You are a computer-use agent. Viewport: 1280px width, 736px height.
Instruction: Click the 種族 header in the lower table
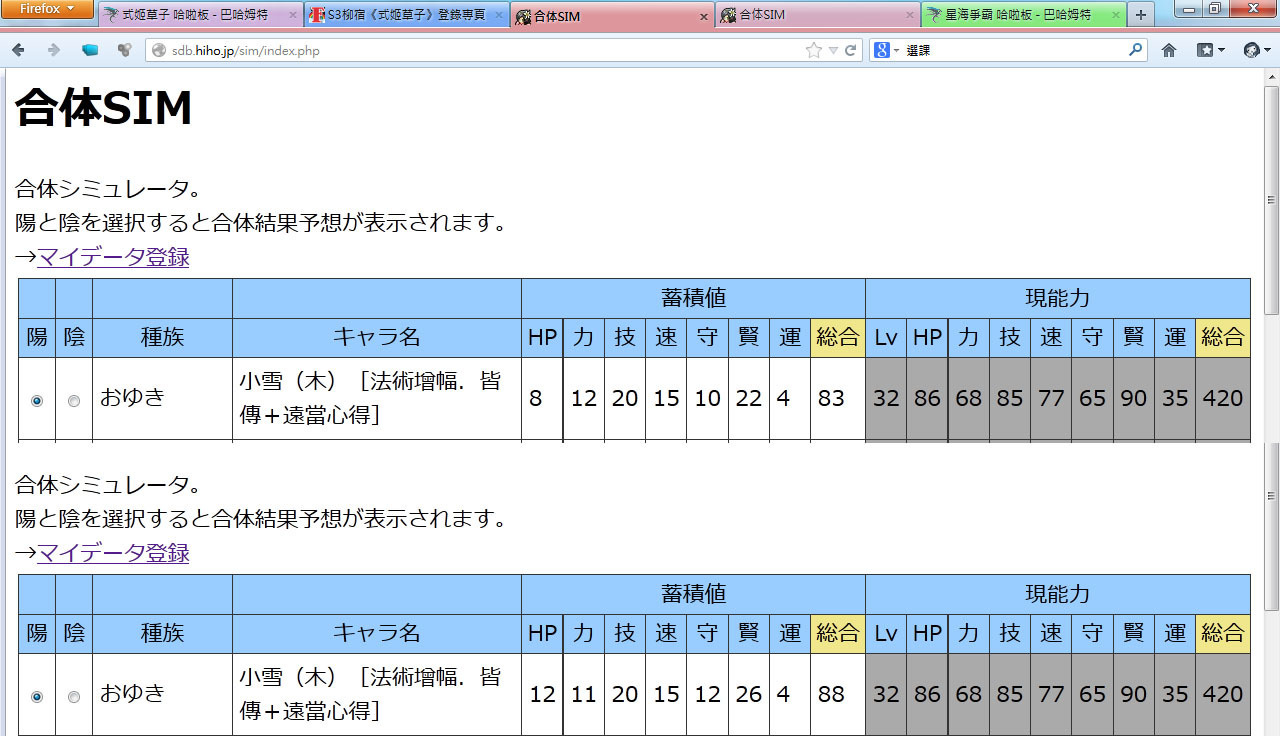click(x=162, y=634)
